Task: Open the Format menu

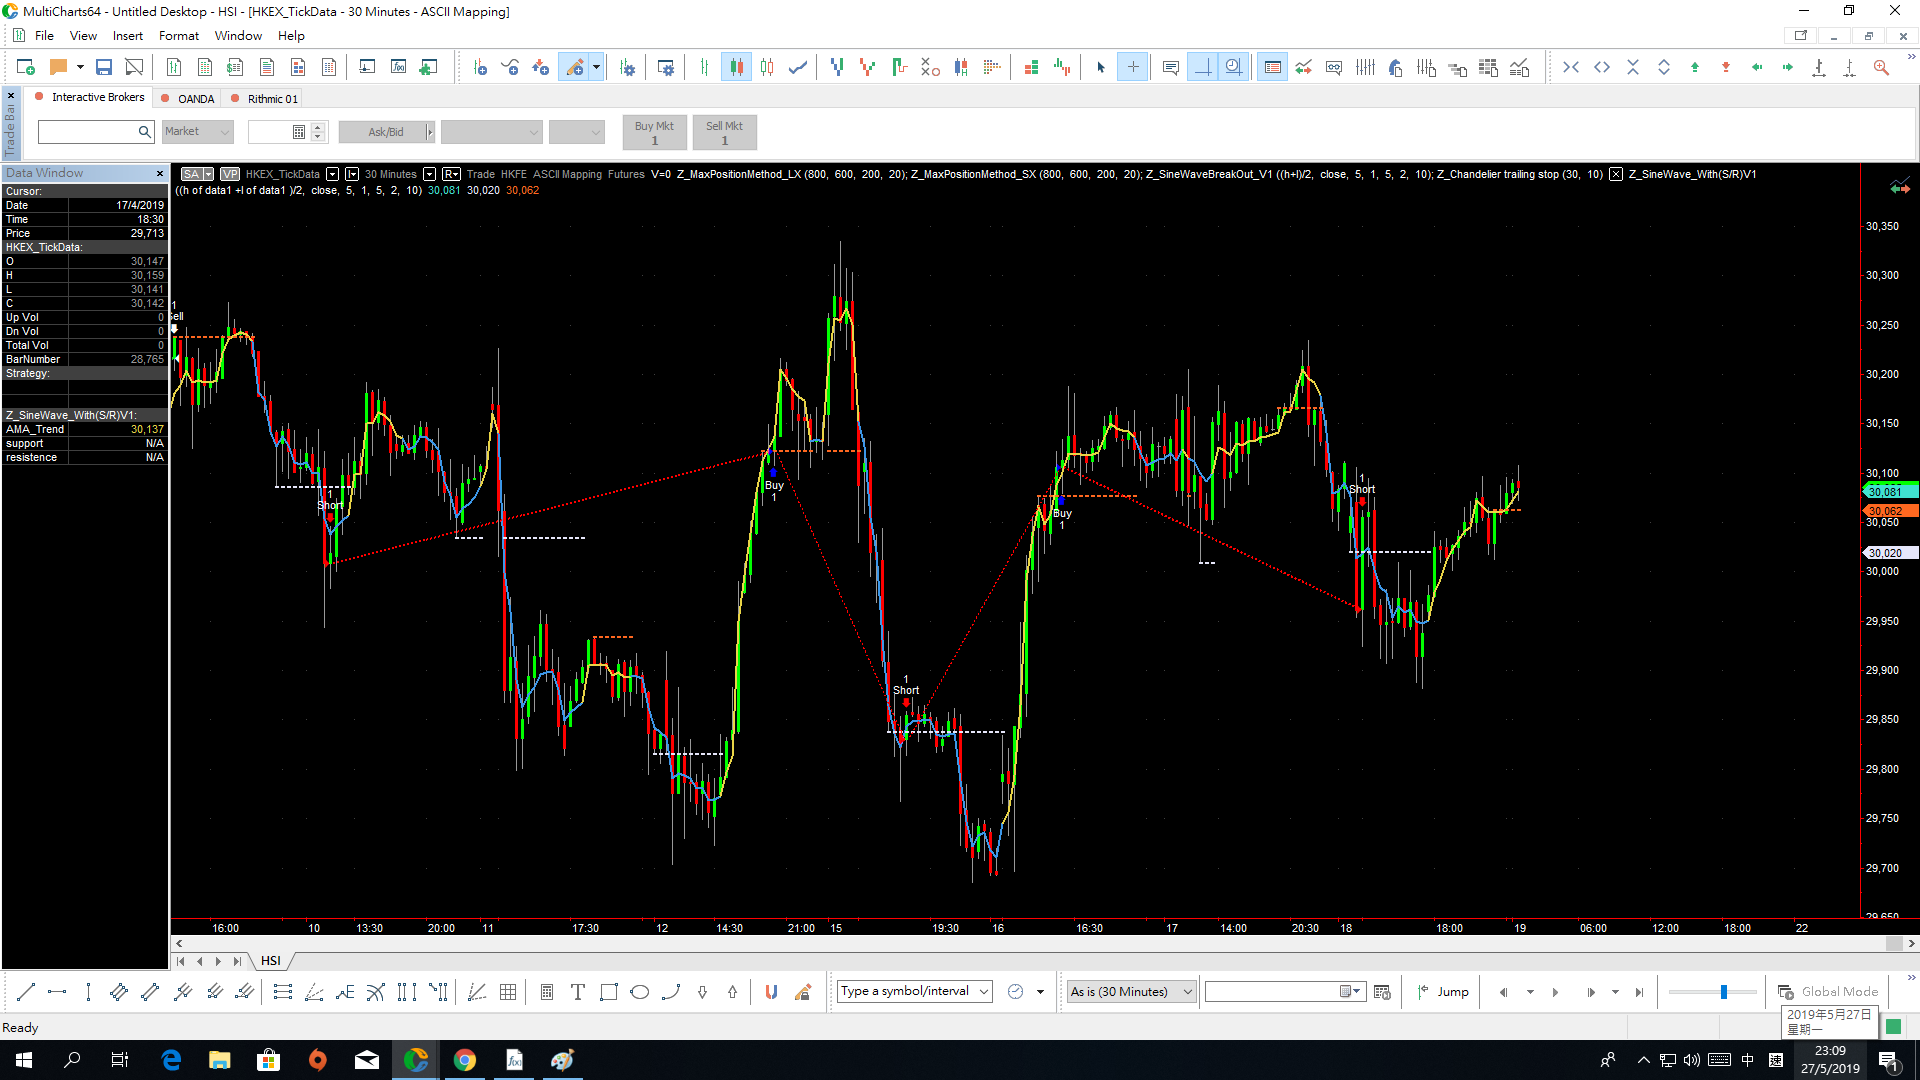Action: (179, 36)
